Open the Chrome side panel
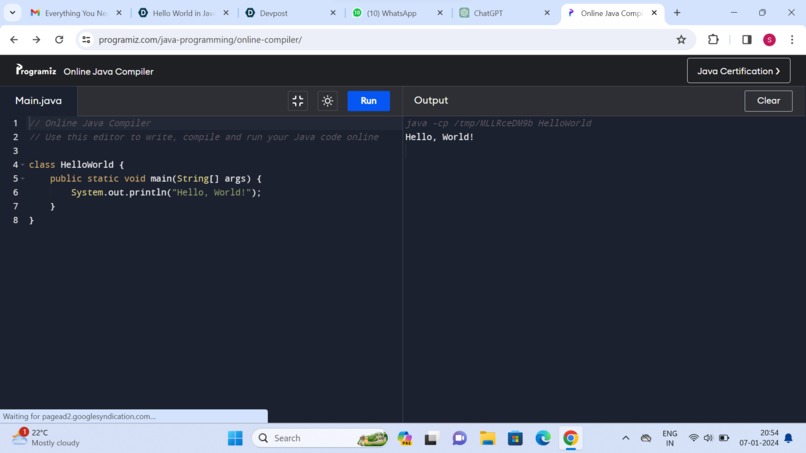 pos(746,40)
